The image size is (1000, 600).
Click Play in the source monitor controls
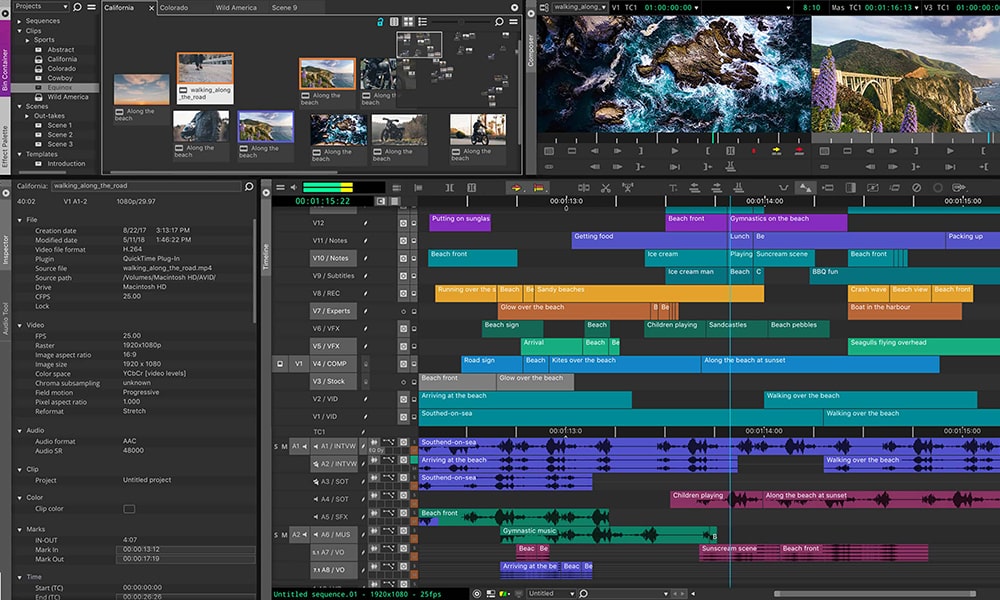[674, 151]
